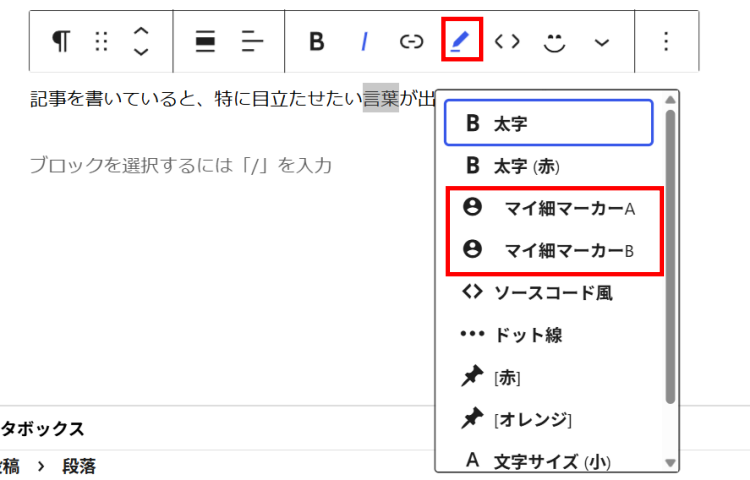The height and width of the screenshot is (480, 750).
Task: Open the block options three-dot menu
Action: pos(666,41)
